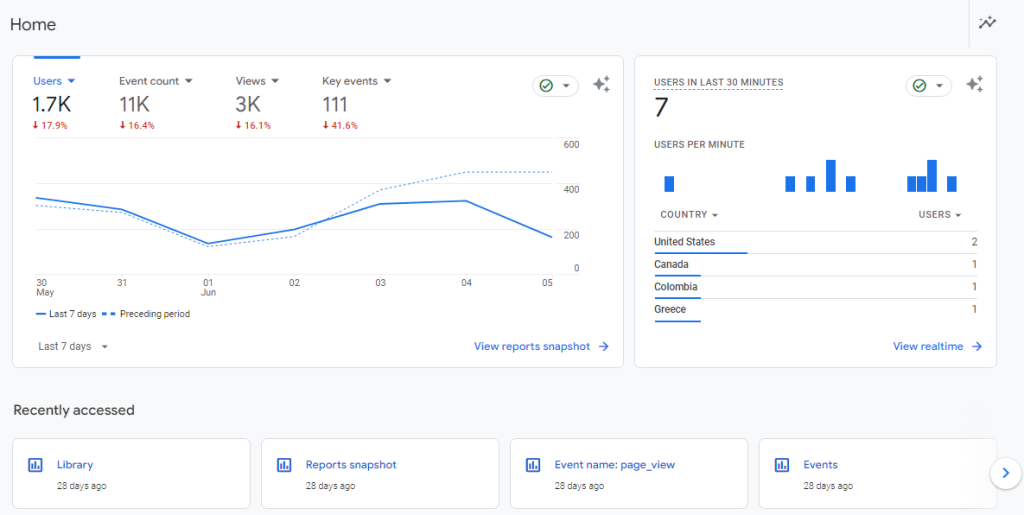Open the Events recent item

(x=878, y=473)
